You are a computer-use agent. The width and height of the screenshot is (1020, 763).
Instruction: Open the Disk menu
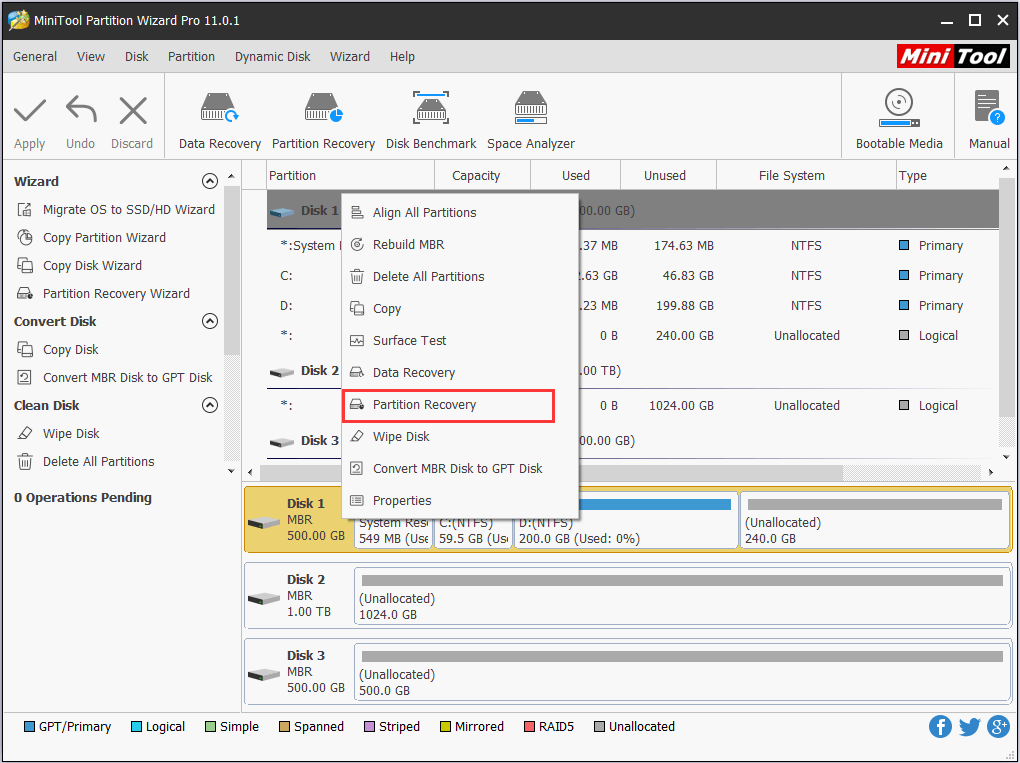coord(137,57)
